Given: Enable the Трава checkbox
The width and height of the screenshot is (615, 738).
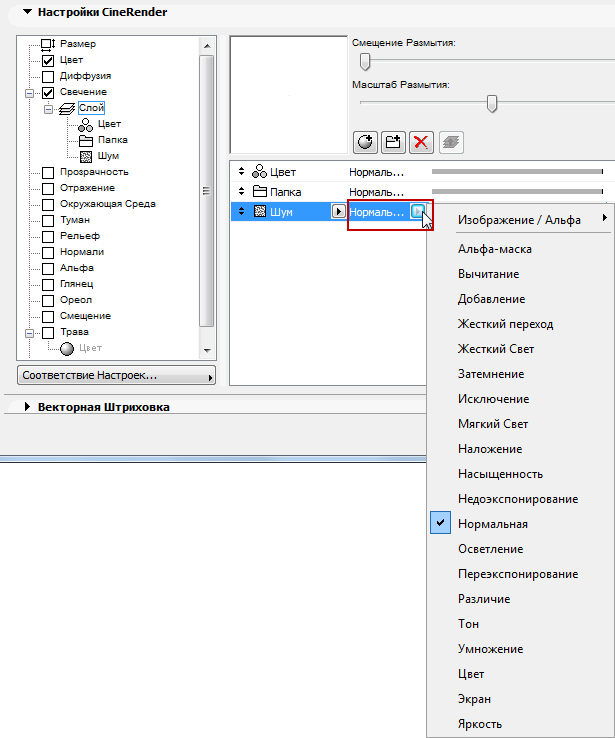Looking at the screenshot, I should (x=48, y=333).
